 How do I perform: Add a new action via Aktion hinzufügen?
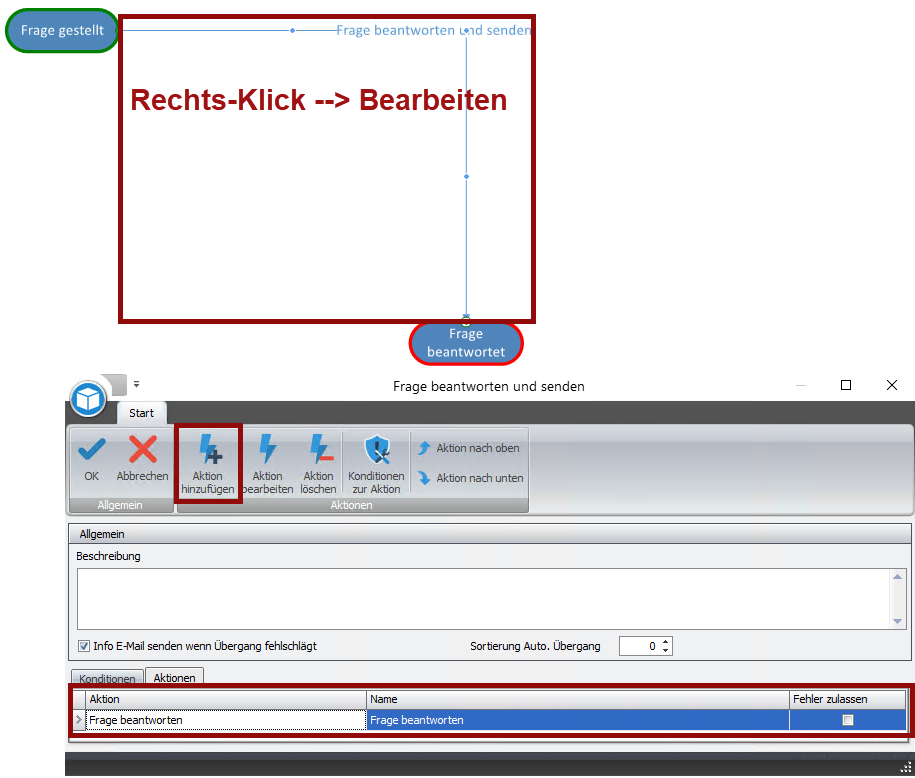(x=208, y=464)
